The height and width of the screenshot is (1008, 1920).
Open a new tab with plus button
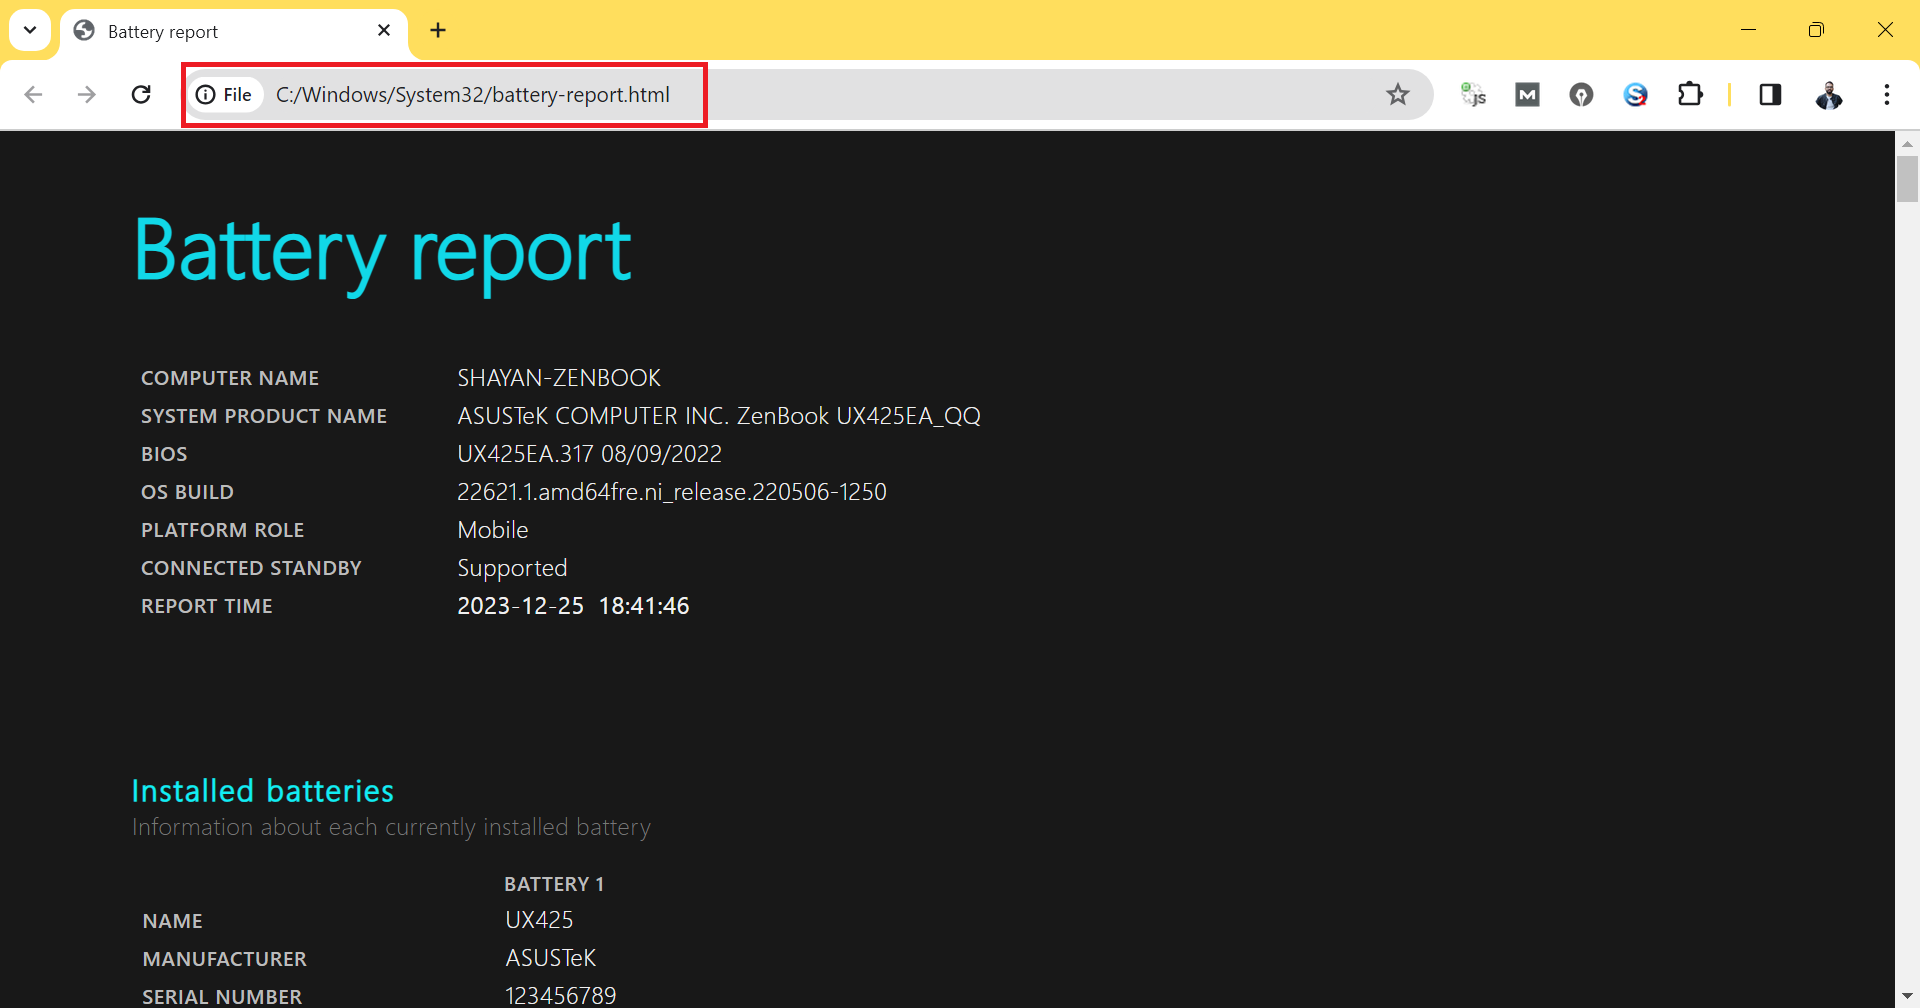438,31
